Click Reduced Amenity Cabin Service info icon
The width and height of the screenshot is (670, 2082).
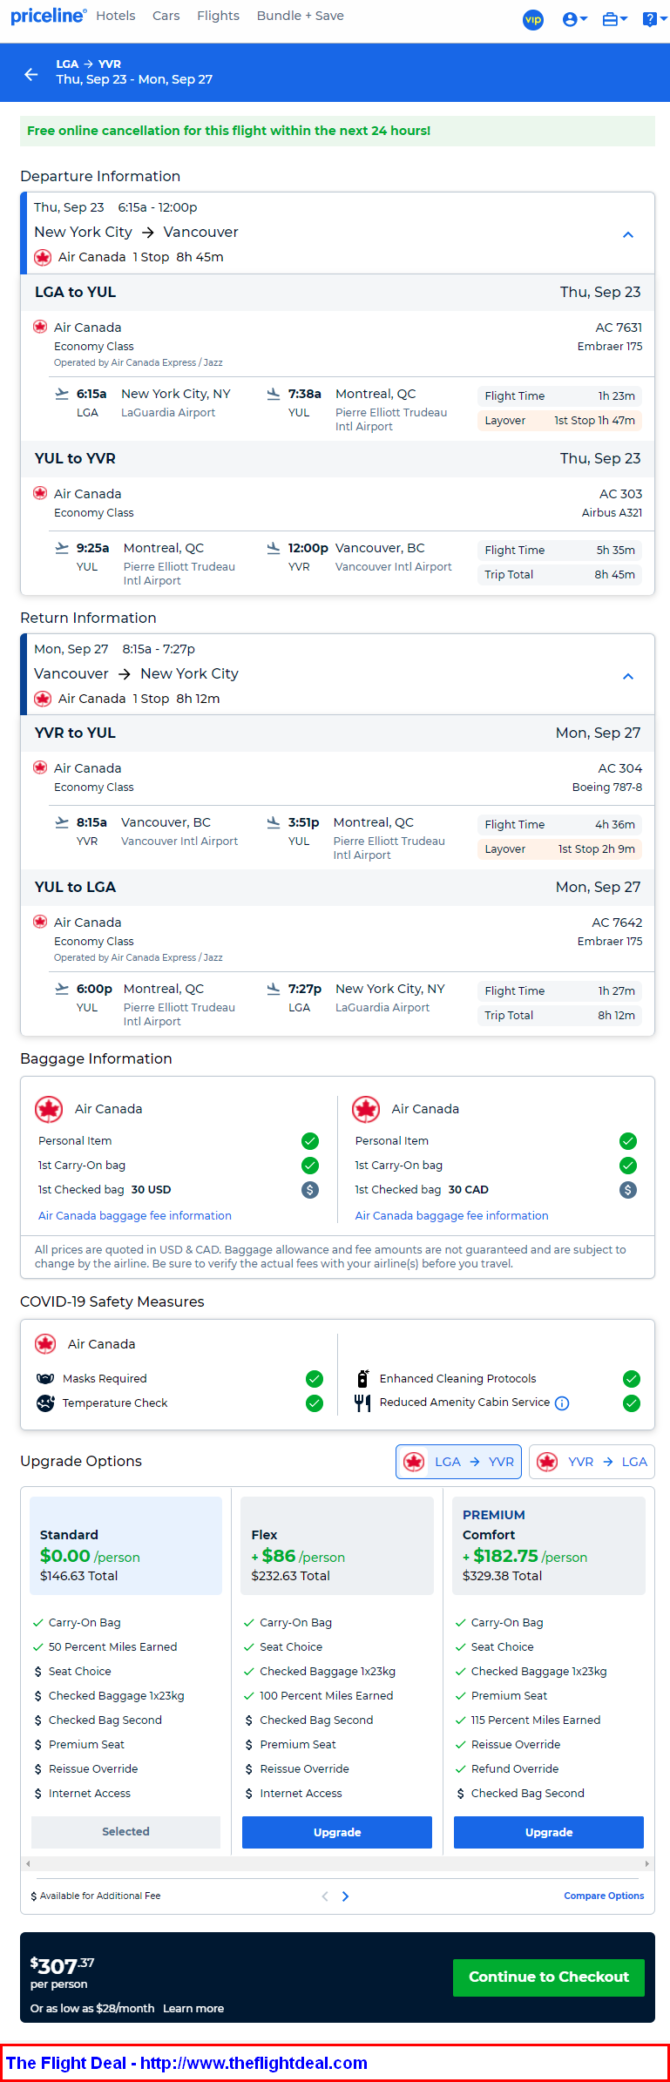[x=562, y=1403]
